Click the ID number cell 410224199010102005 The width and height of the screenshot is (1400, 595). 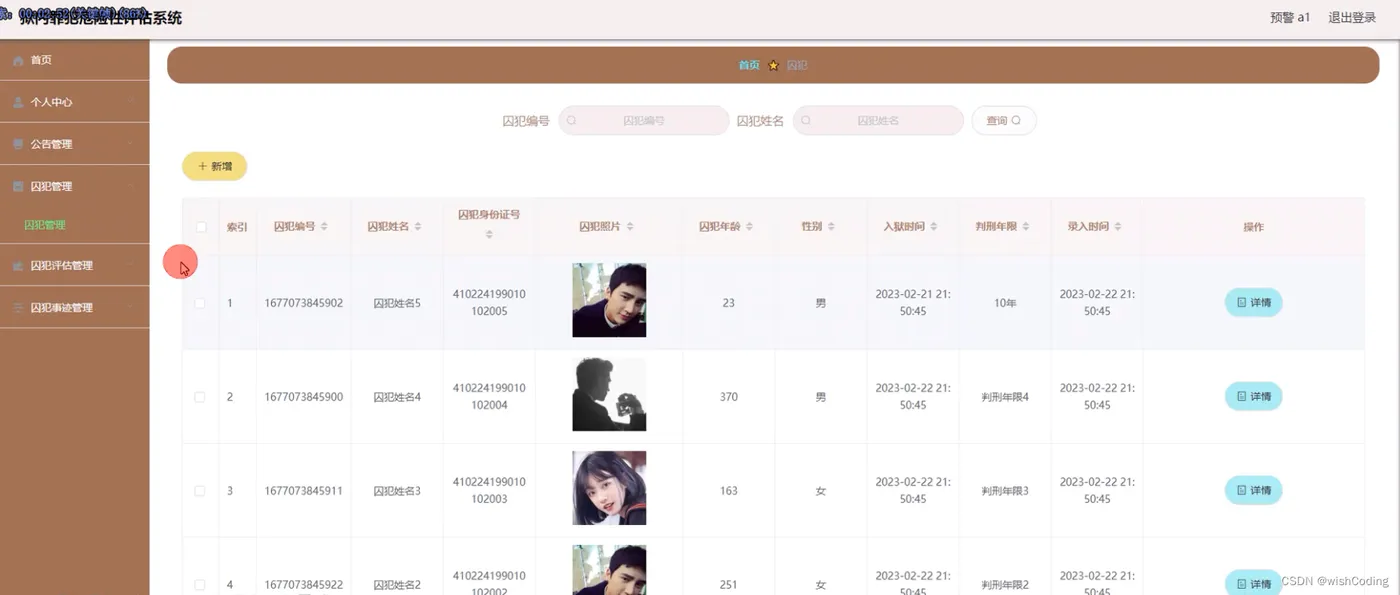coord(489,303)
